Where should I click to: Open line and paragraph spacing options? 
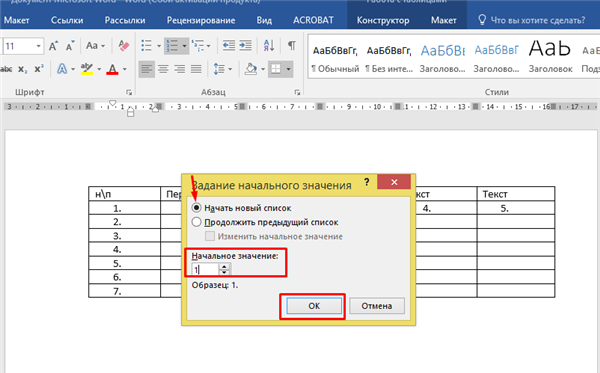pos(223,69)
